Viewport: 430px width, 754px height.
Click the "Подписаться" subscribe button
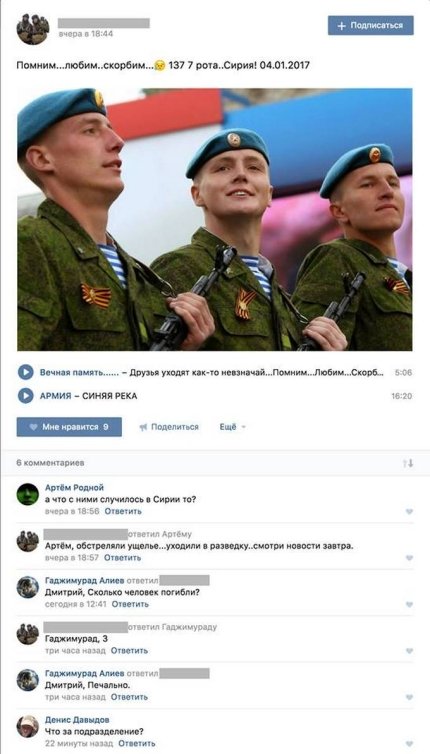(370, 25)
